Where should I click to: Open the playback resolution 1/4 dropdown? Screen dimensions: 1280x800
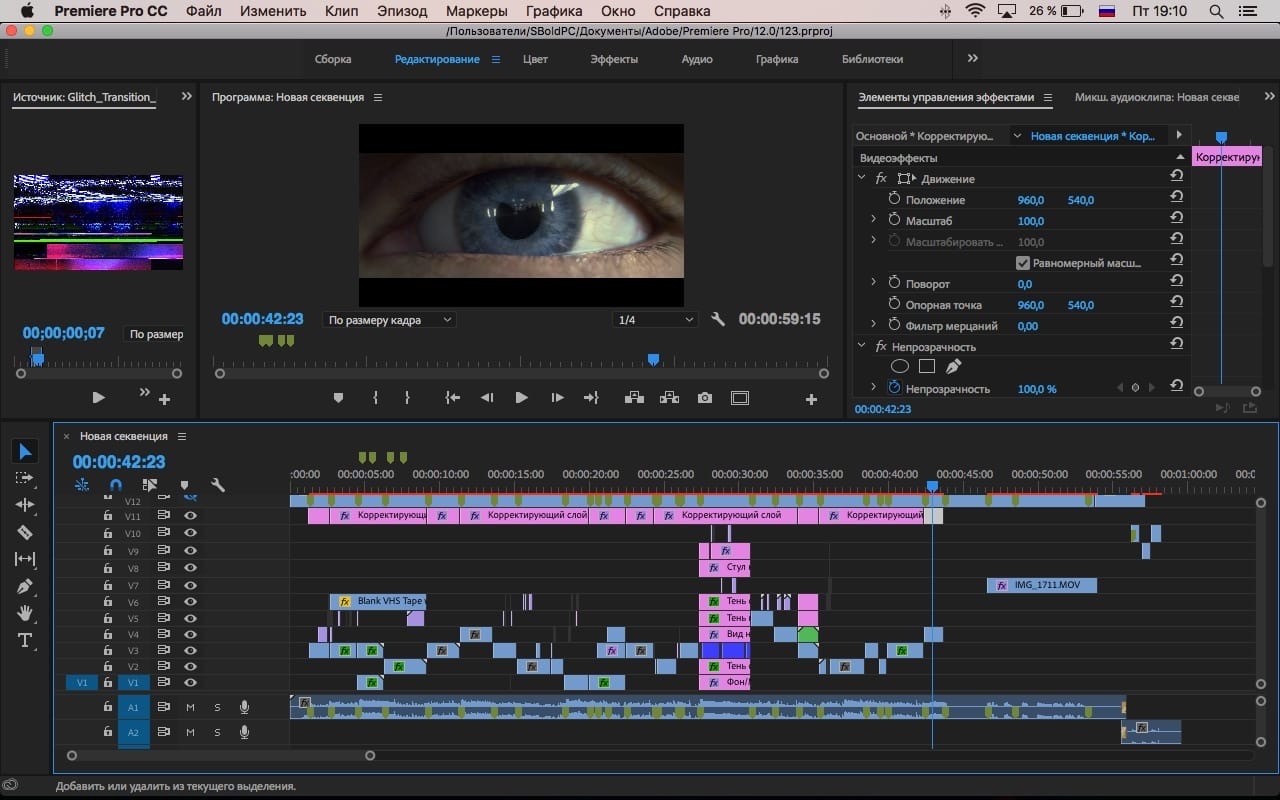[x=655, y=320]
